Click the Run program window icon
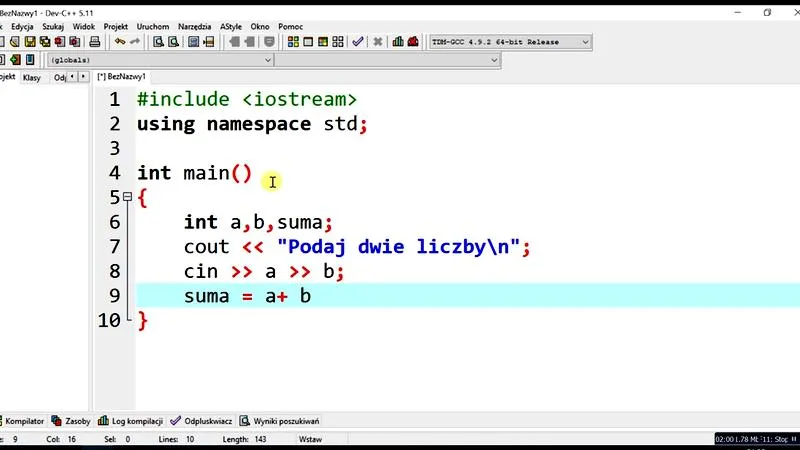 pyautogui.click(x=308, y=42)
